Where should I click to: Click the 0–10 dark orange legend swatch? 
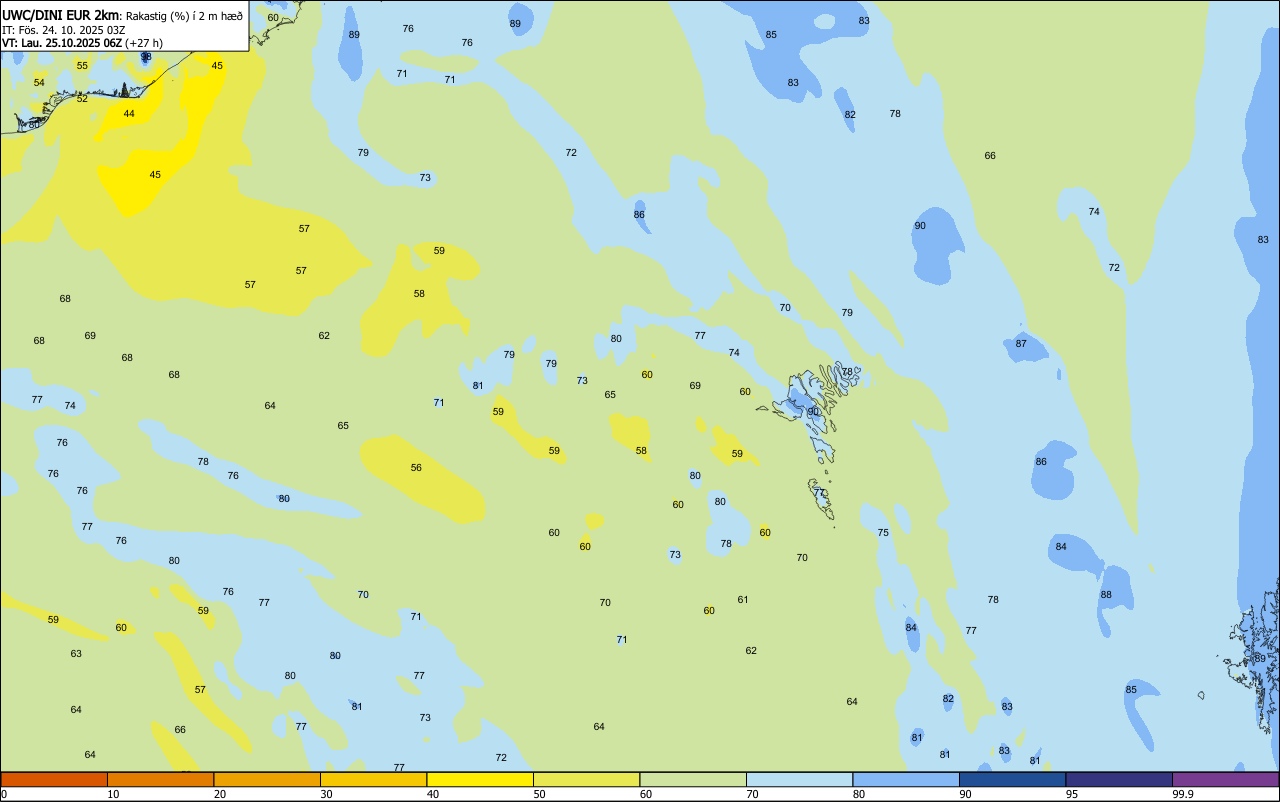54,779
